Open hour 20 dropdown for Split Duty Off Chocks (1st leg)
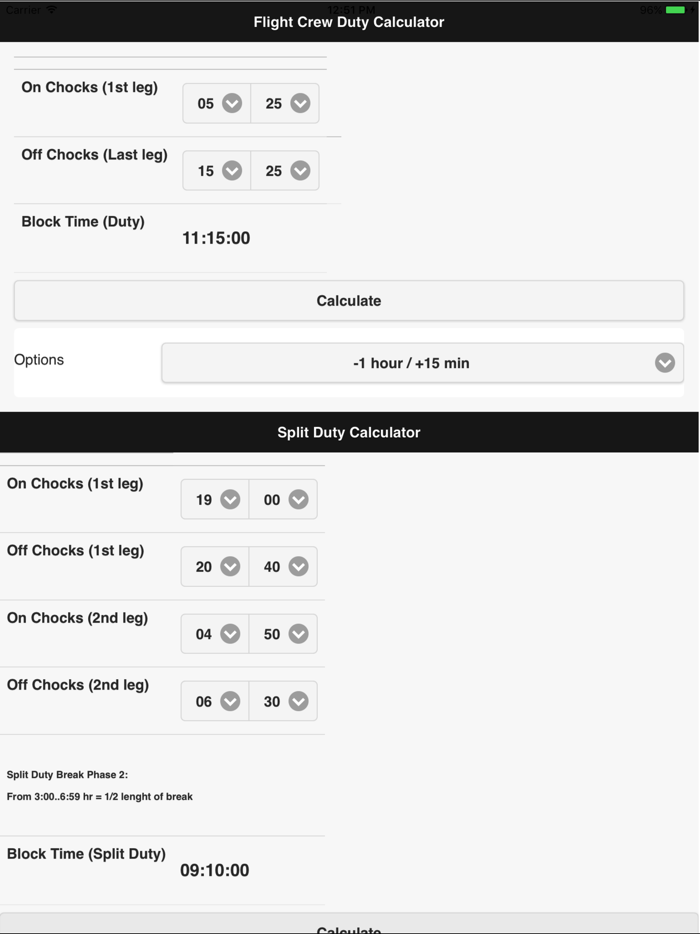 [x=215, y=567]
